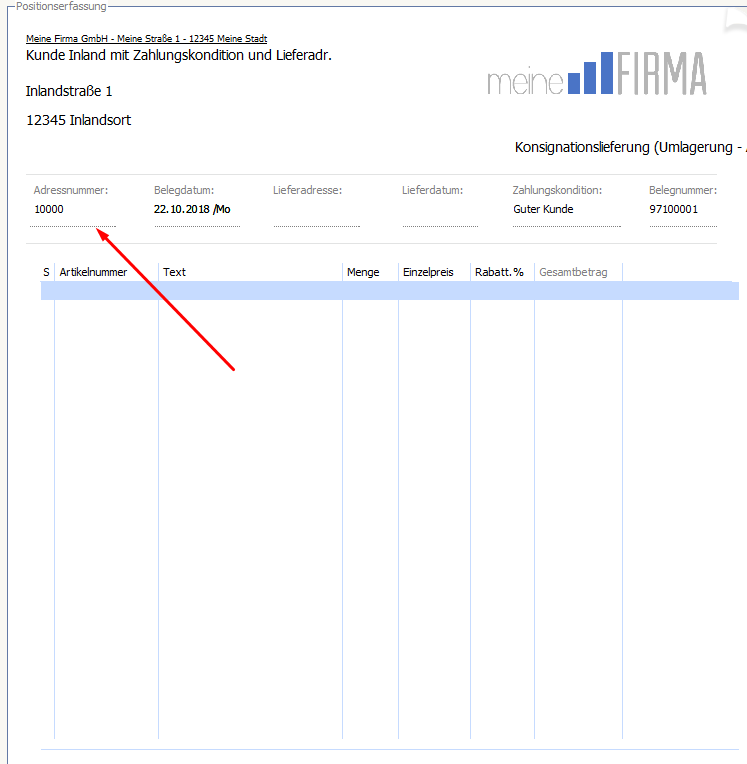Click the Artikelnummer cell in the highlighted row

pos(106,291)
